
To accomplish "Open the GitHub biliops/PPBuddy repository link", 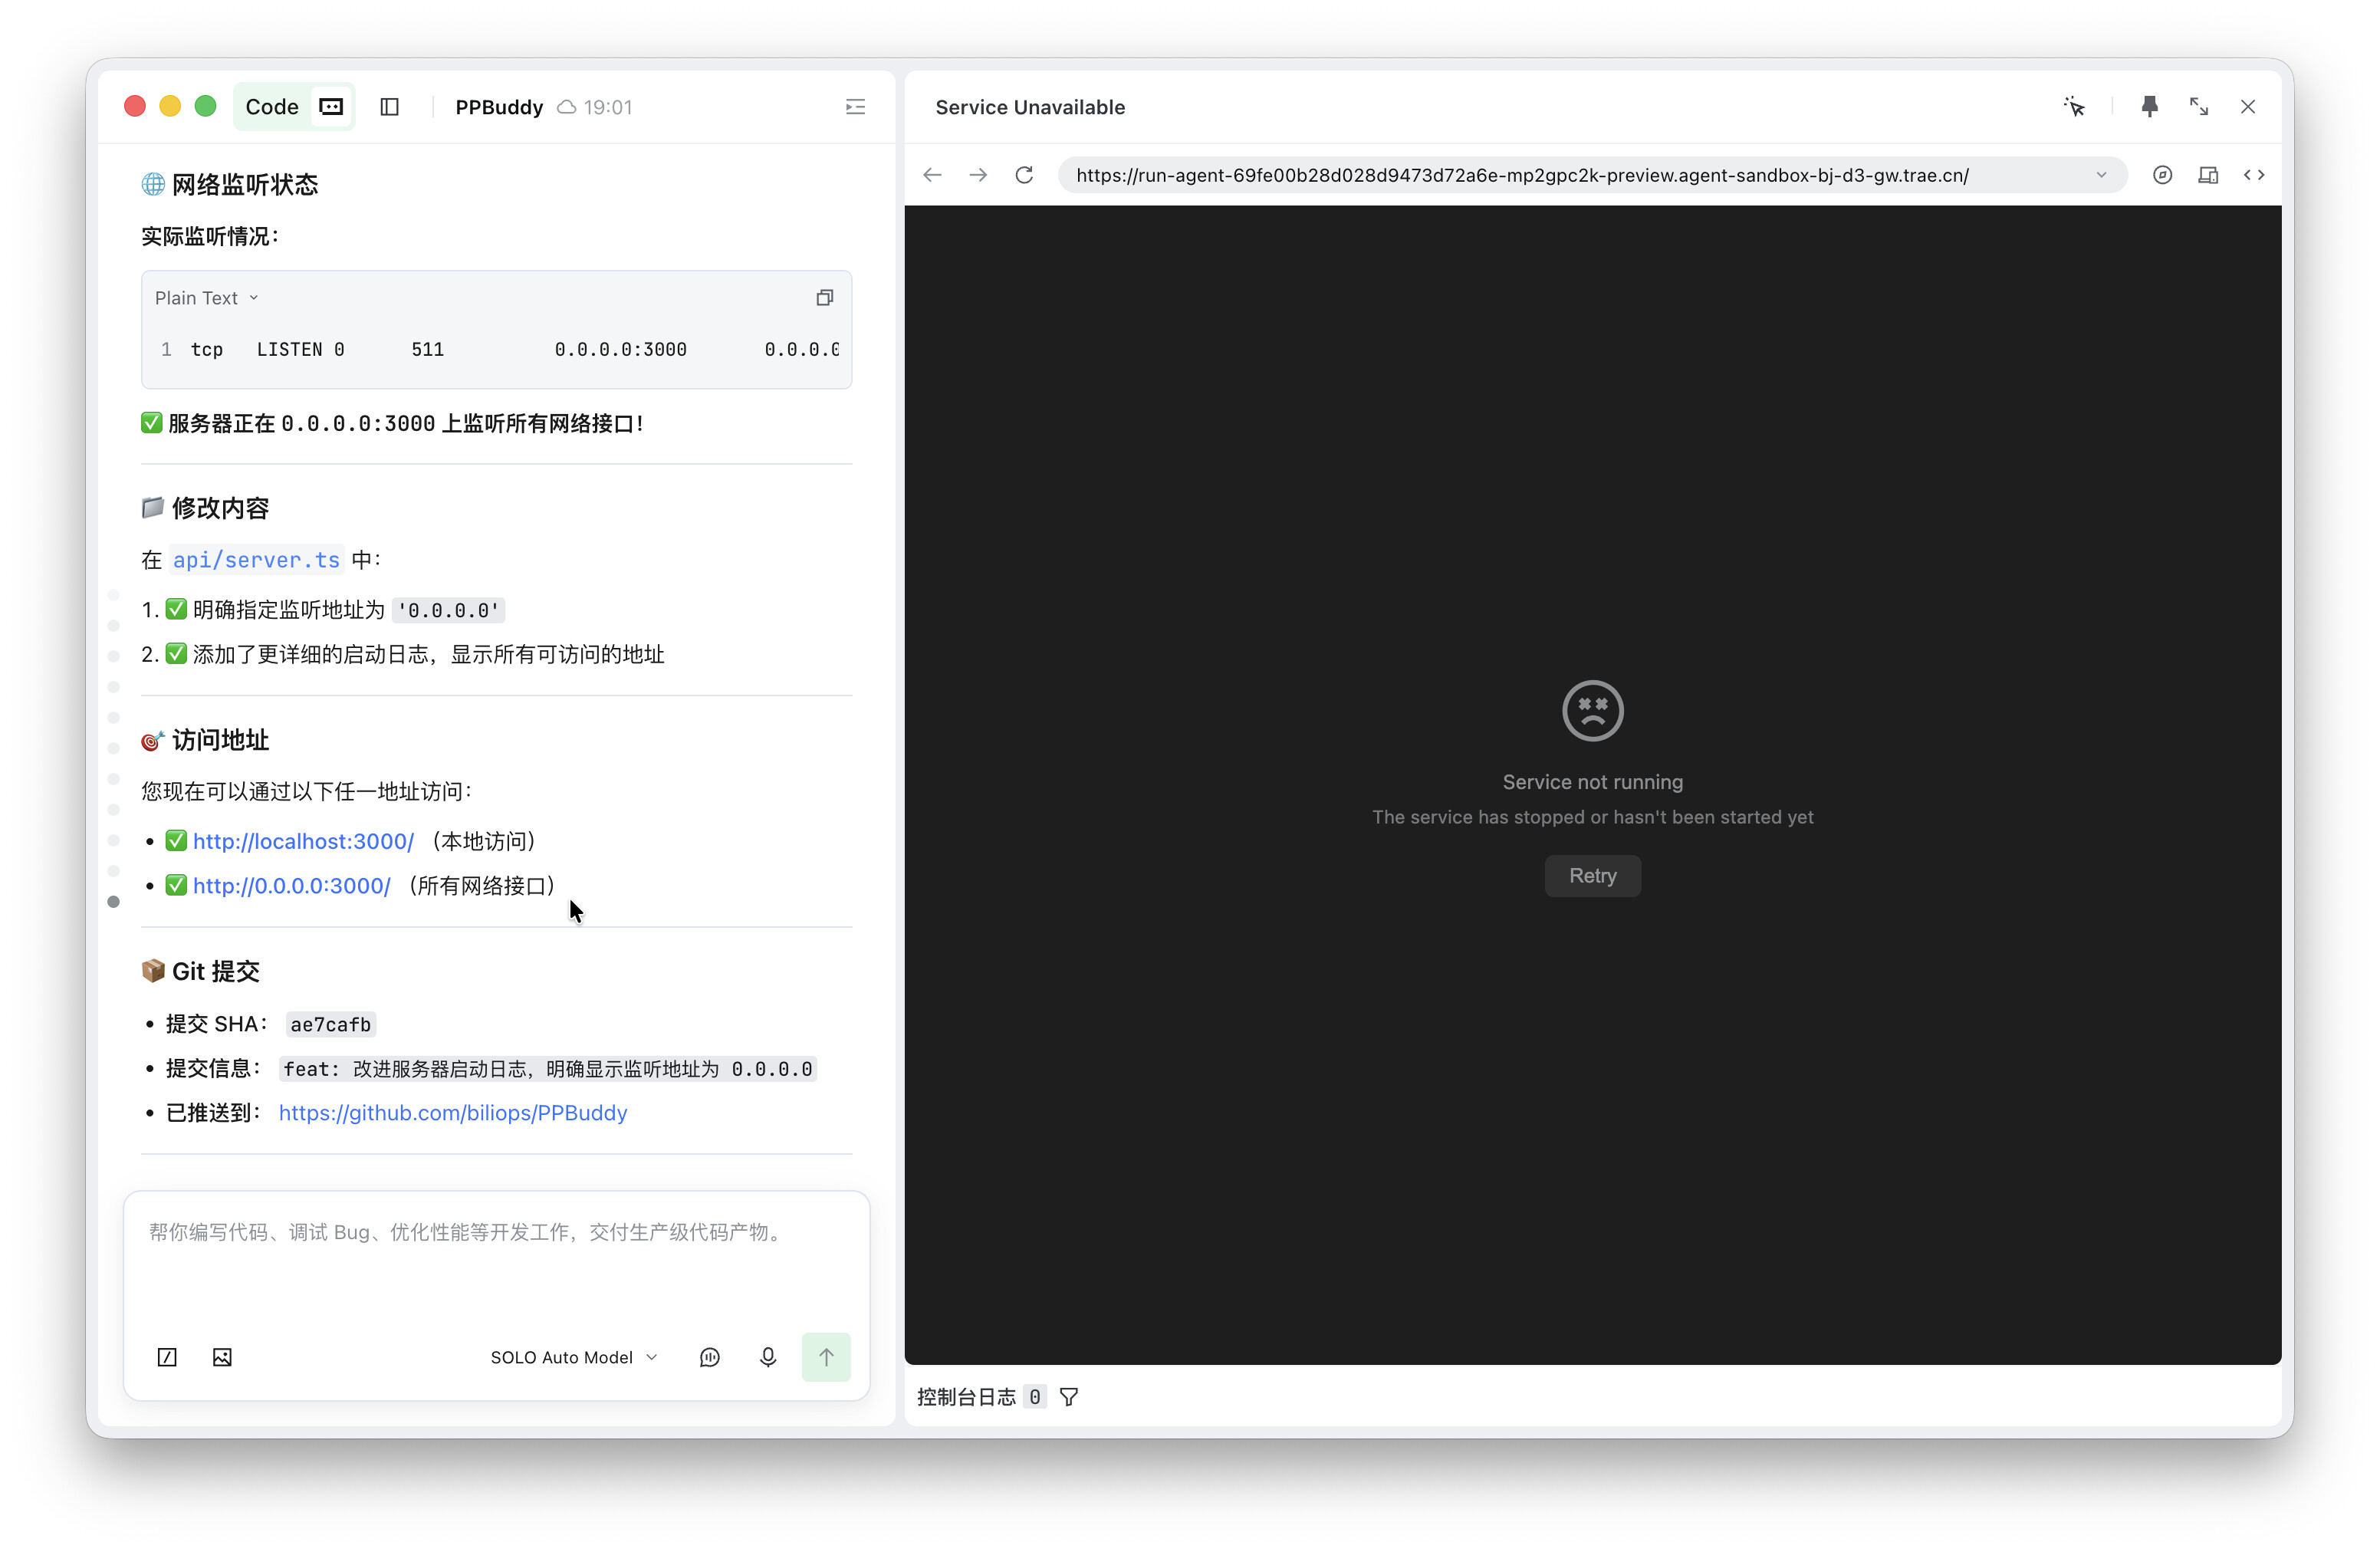I will (453, 1113).
